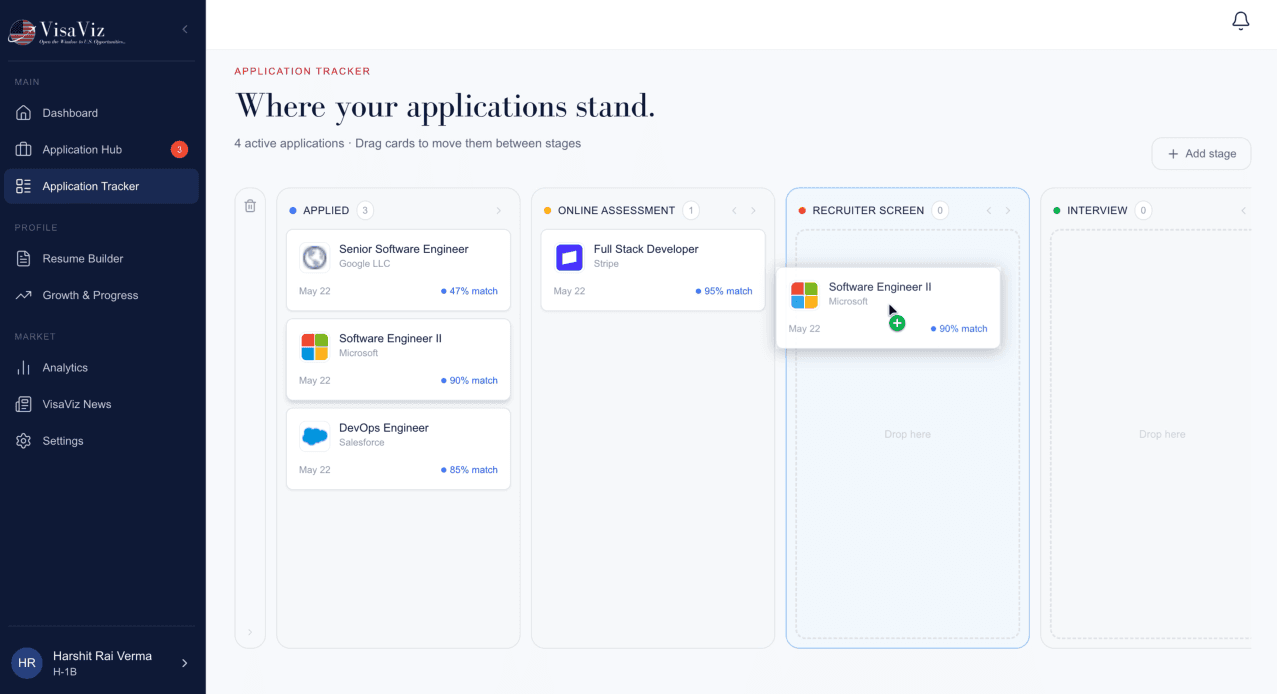Open Resume Builder
The width and height of the screenshot is (1277, 694).
pyautogui.click(x=101, y=259)
